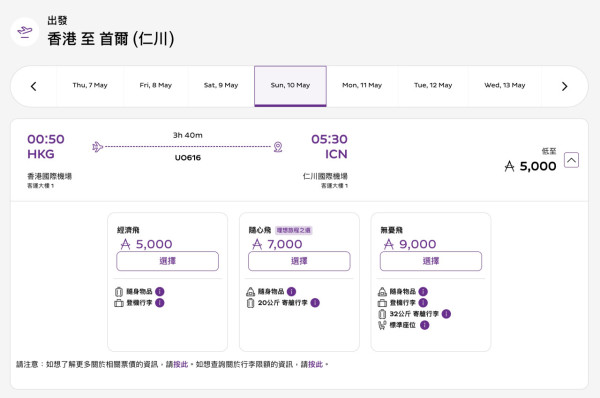
Task: Click the HKG airport code
Action: point(41,154)
